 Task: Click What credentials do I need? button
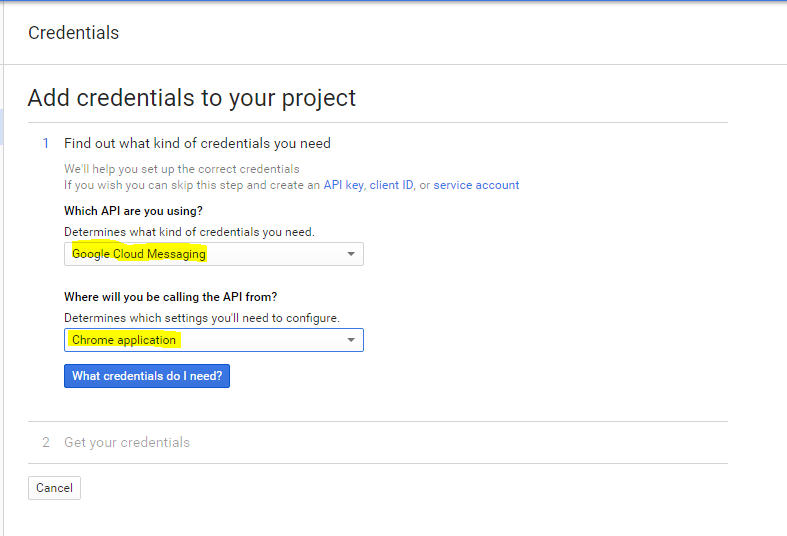pos(147,376)
